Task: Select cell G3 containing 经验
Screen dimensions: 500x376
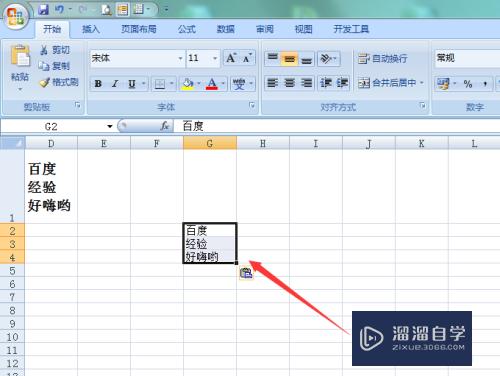Action: [210, 244]
